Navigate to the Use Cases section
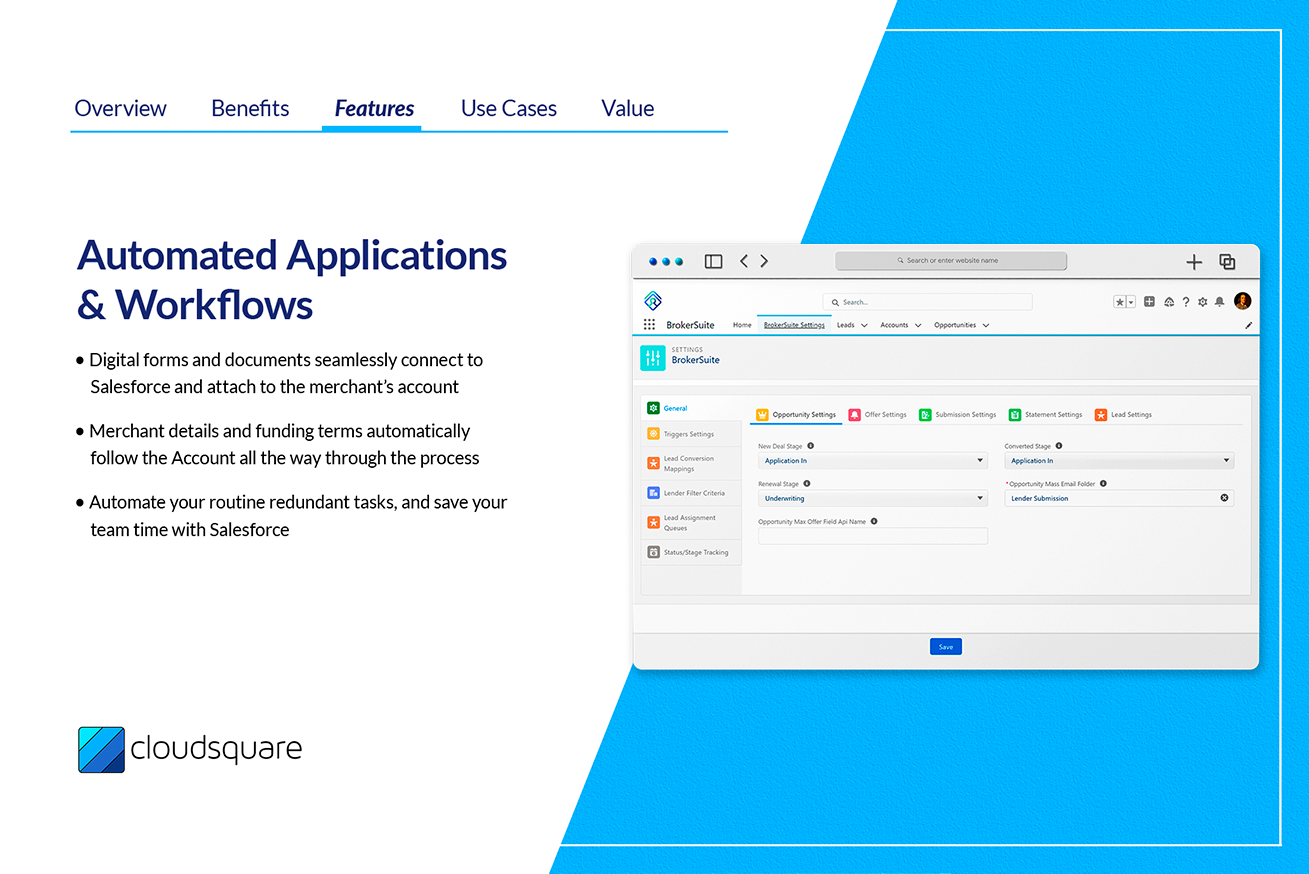 (x=508, y=108)
